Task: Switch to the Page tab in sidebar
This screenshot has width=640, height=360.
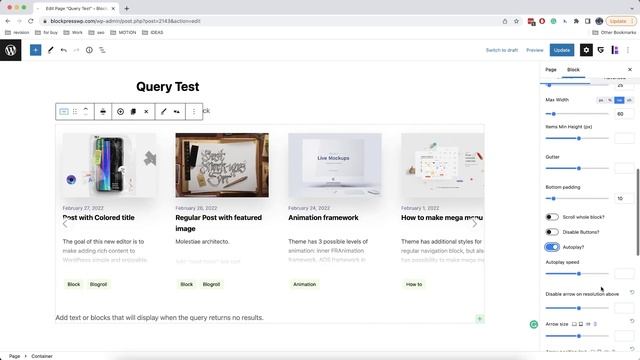Action: [x=551, y=70]
